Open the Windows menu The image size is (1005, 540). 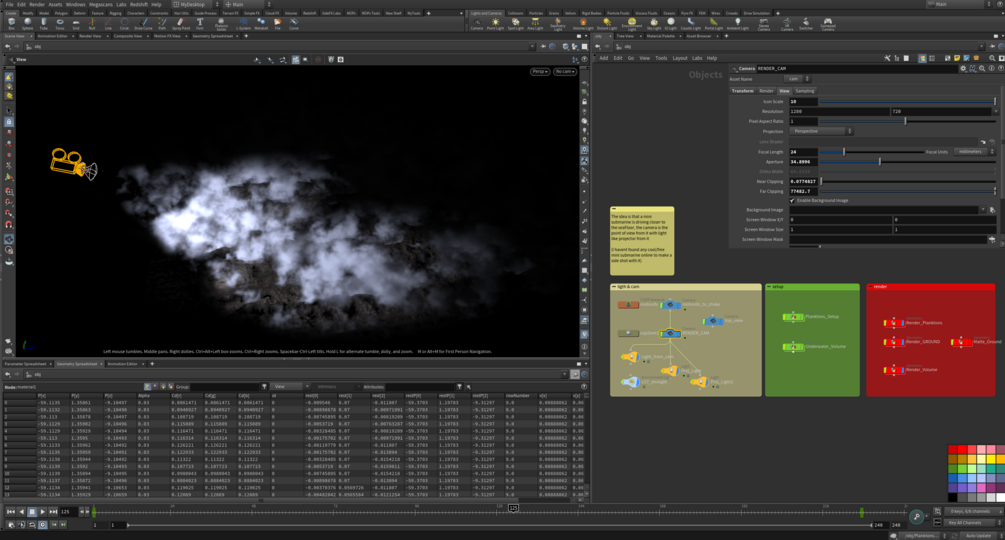click(75, 4)
